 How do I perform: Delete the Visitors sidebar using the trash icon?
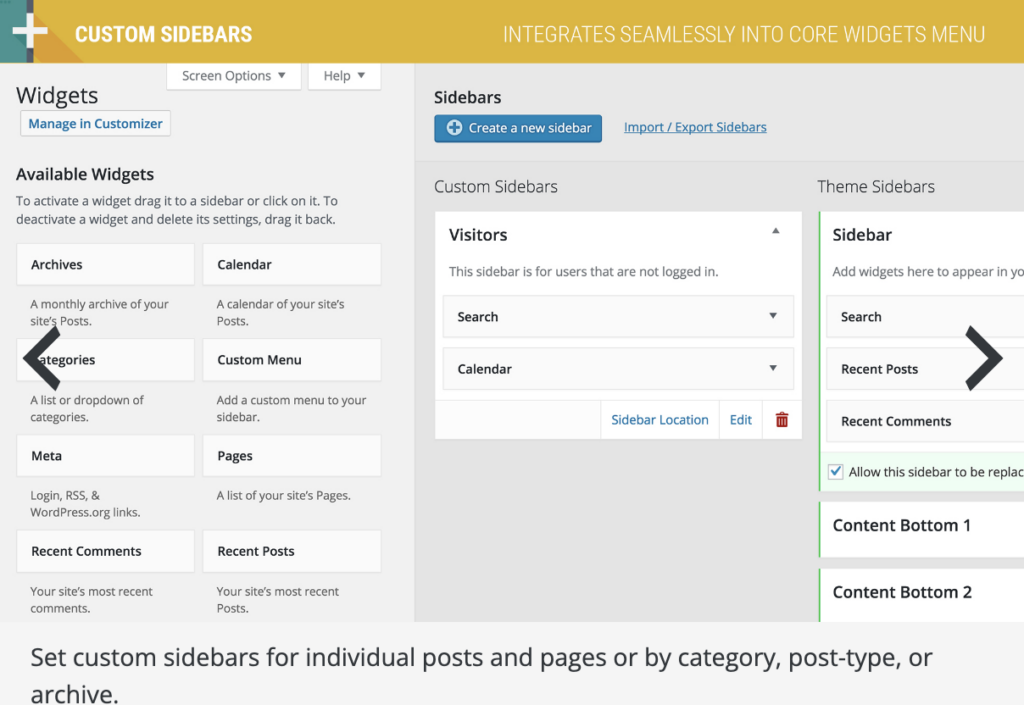(x=782, y=420)
